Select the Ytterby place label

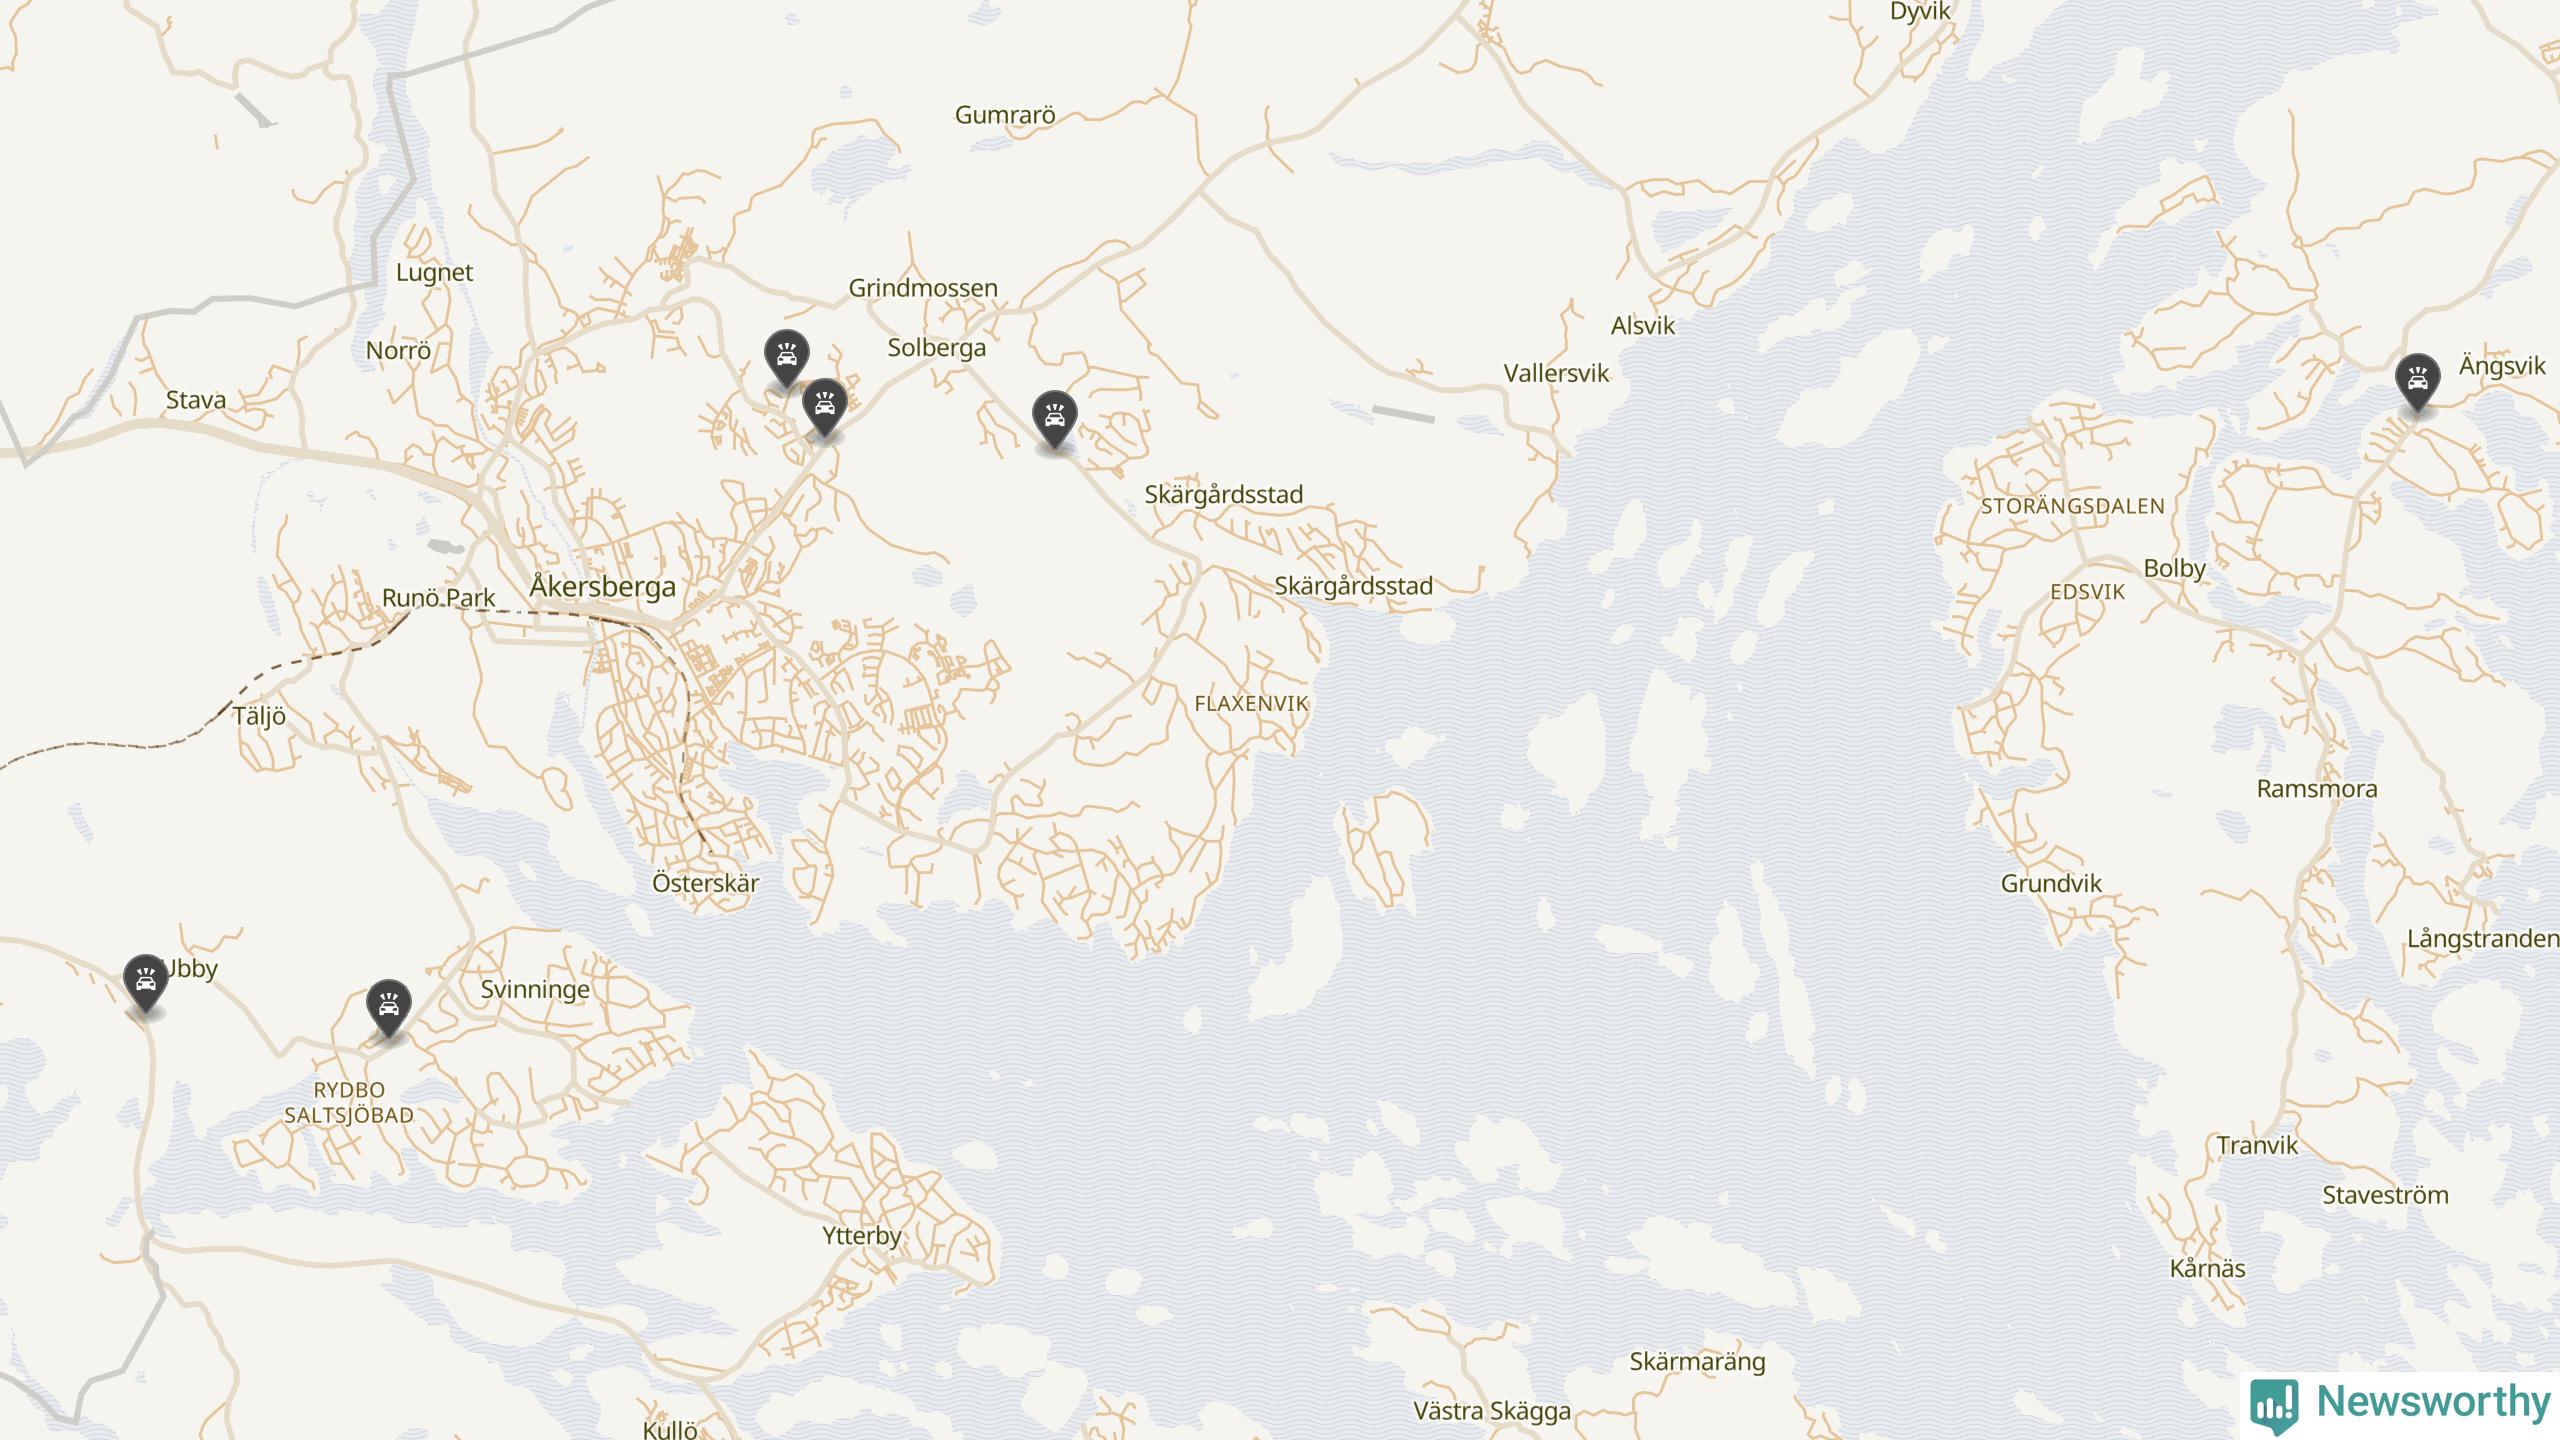coord(862,1236)
